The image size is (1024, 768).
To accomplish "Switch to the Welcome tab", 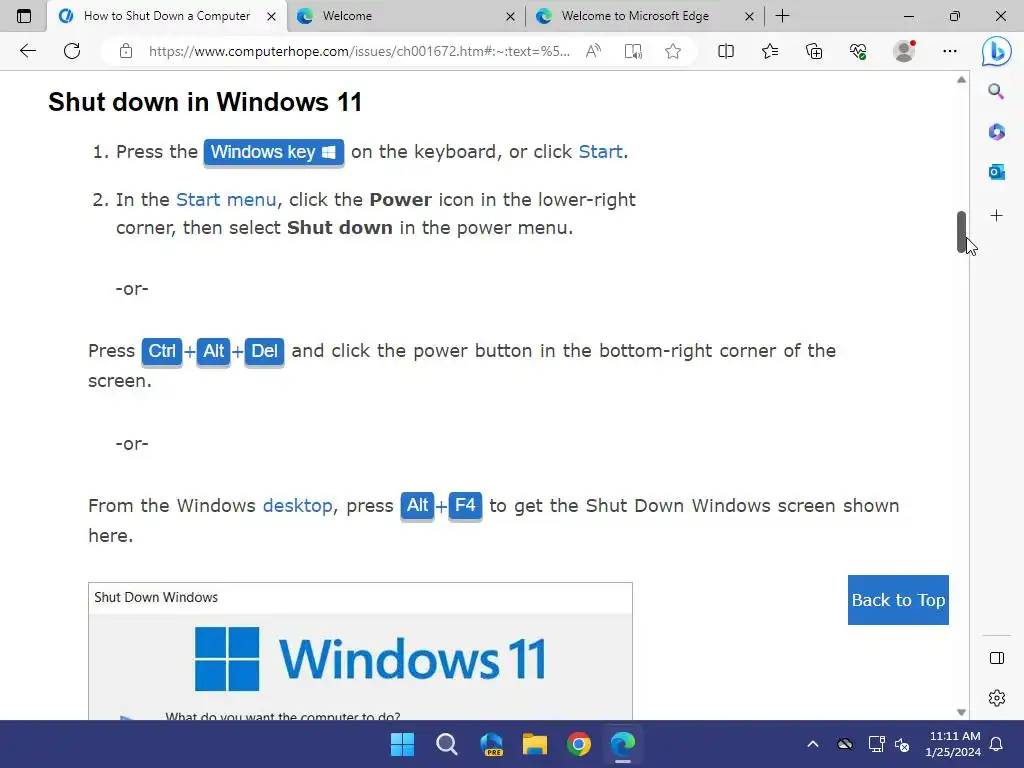I will tap(404, 16).
